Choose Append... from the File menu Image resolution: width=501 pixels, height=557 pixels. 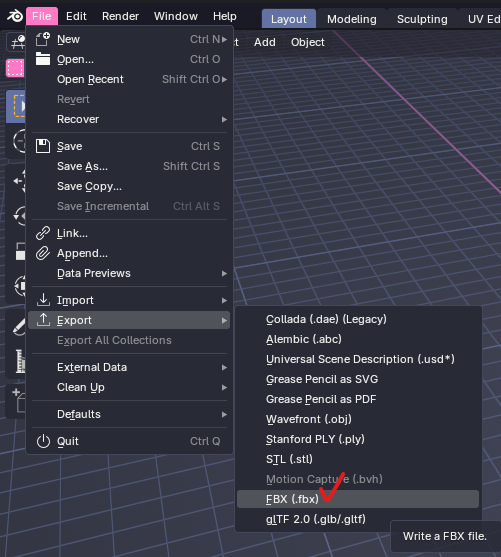129,253
